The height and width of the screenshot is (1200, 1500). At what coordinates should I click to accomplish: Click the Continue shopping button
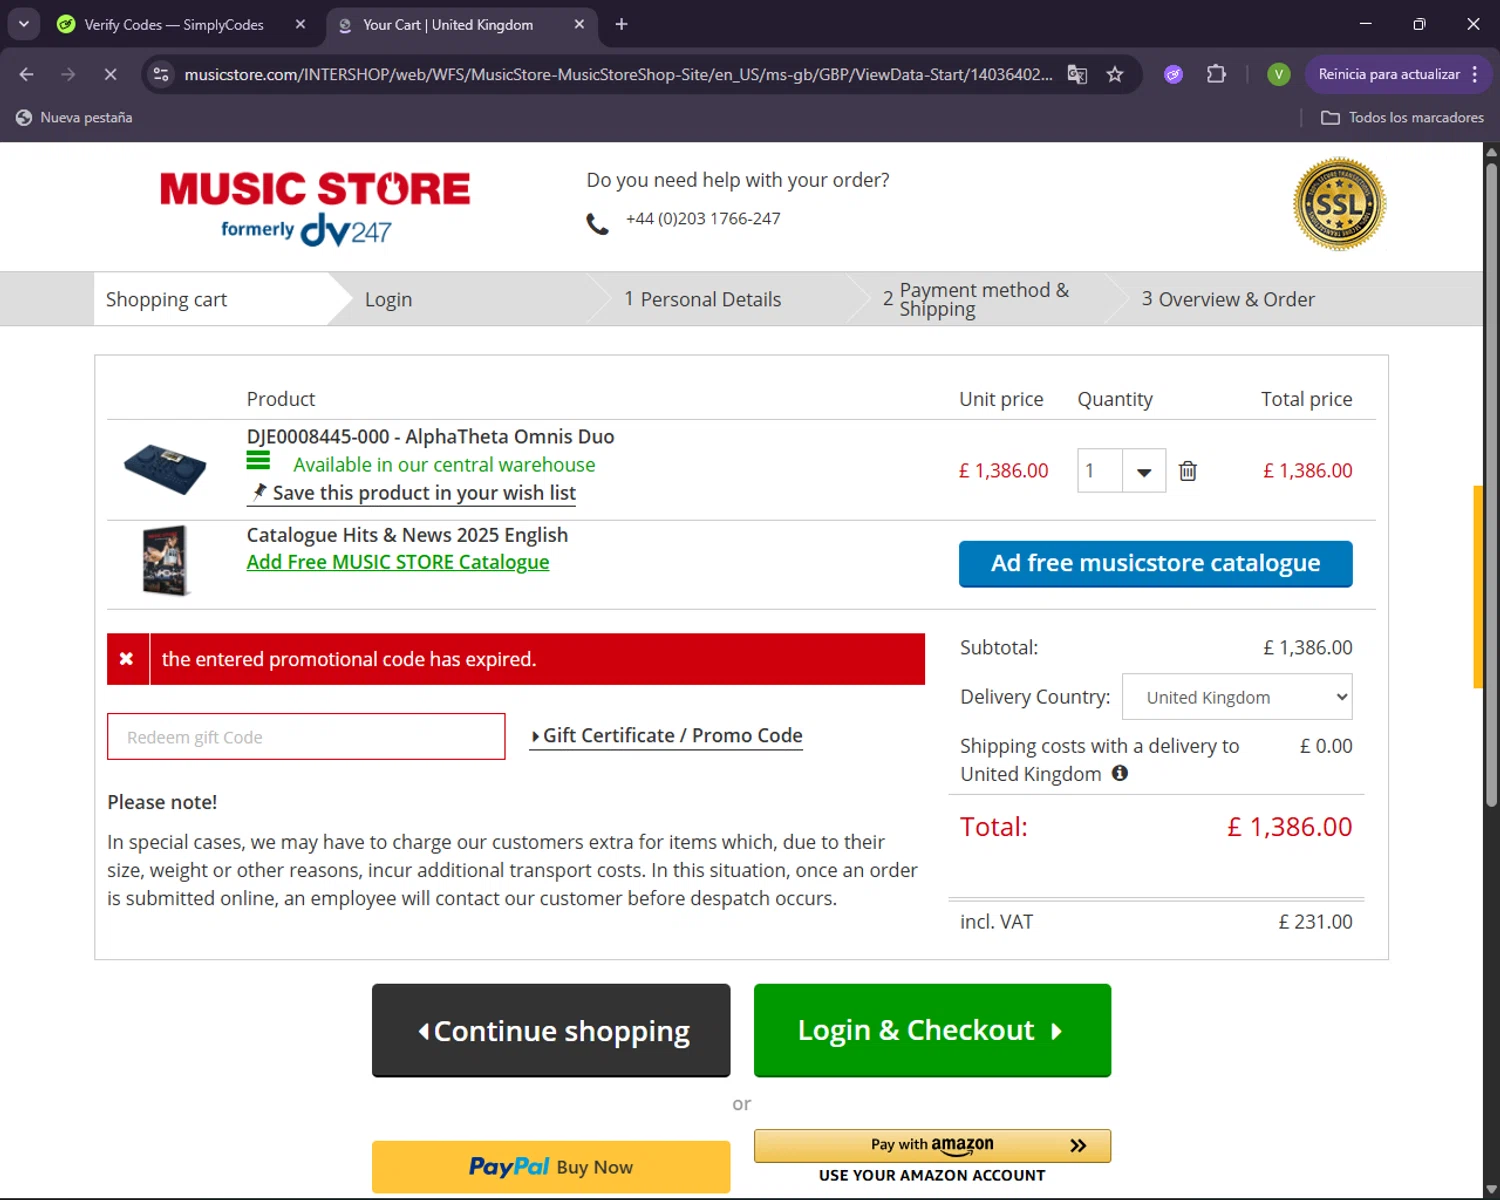(x=551, y=1030)
